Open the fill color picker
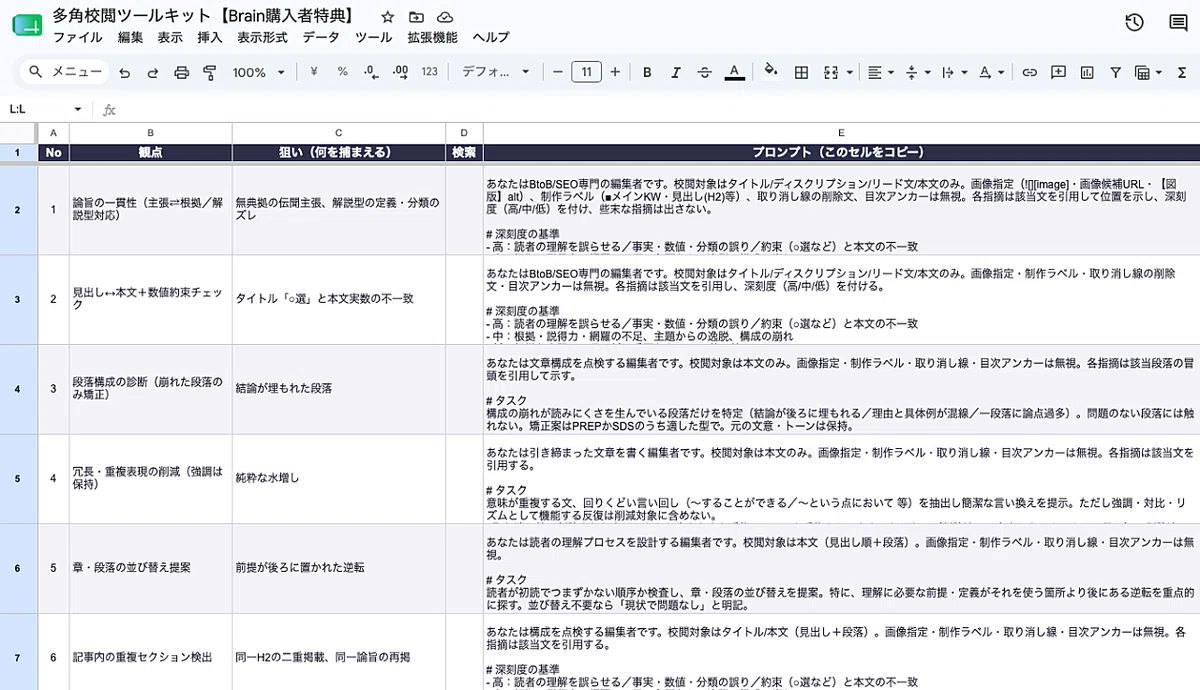The image size is (1200, 690). [x=771, y=71]
